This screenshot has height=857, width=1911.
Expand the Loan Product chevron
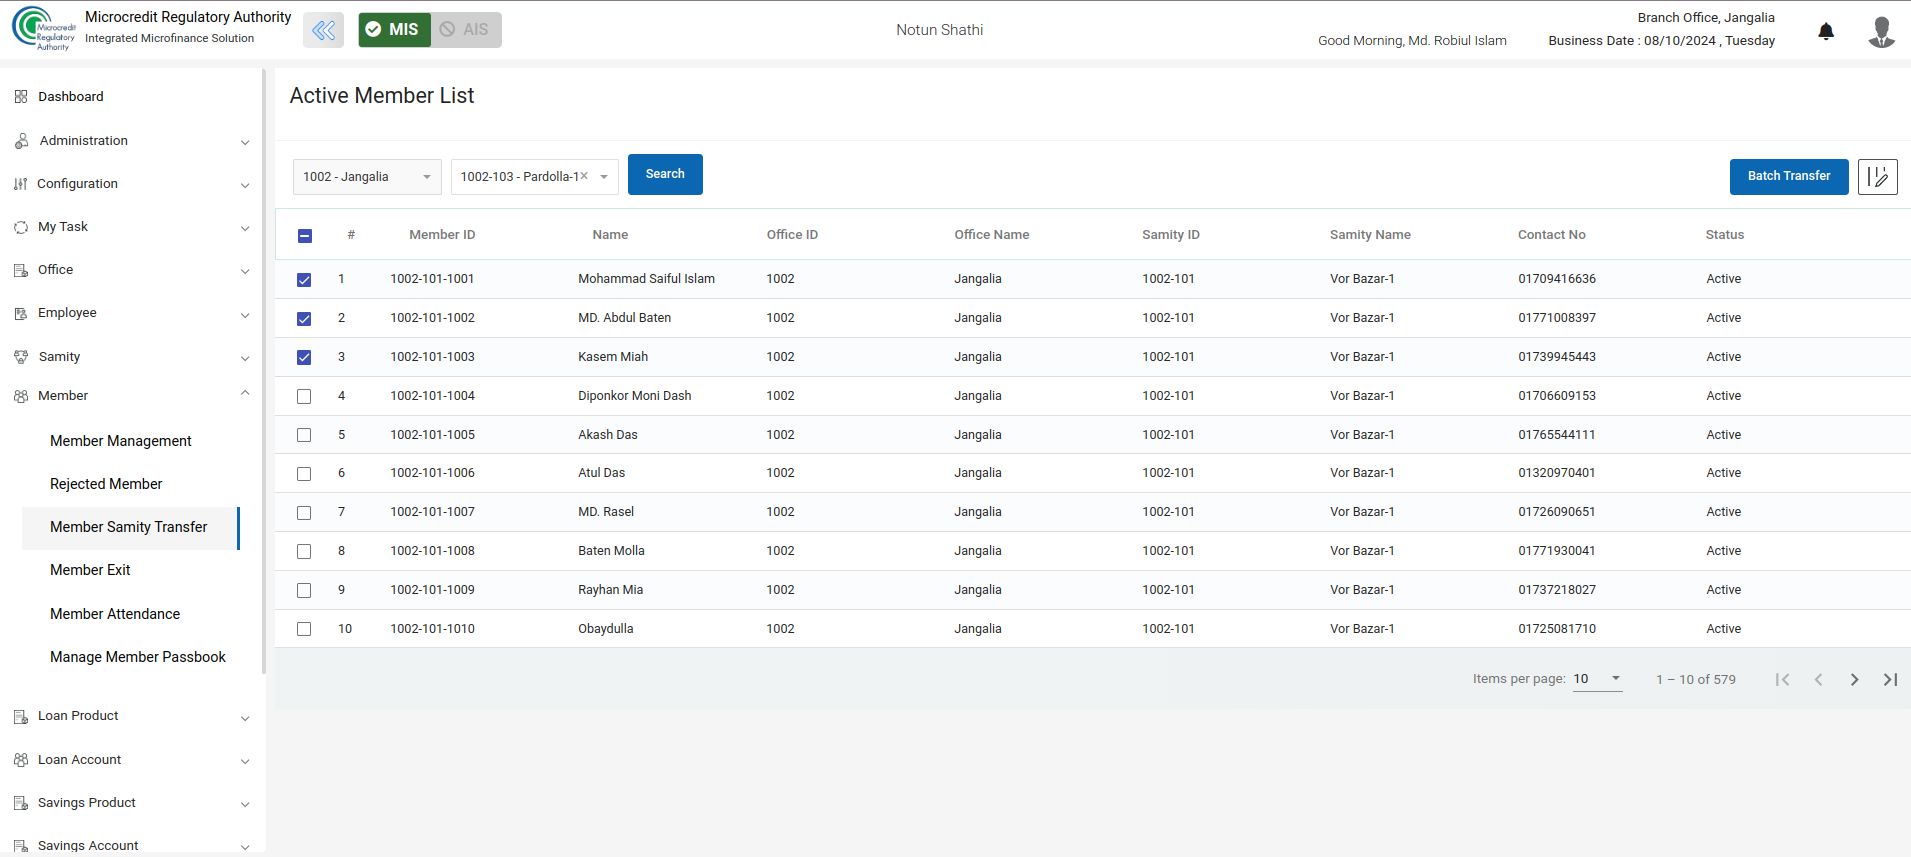245,718
